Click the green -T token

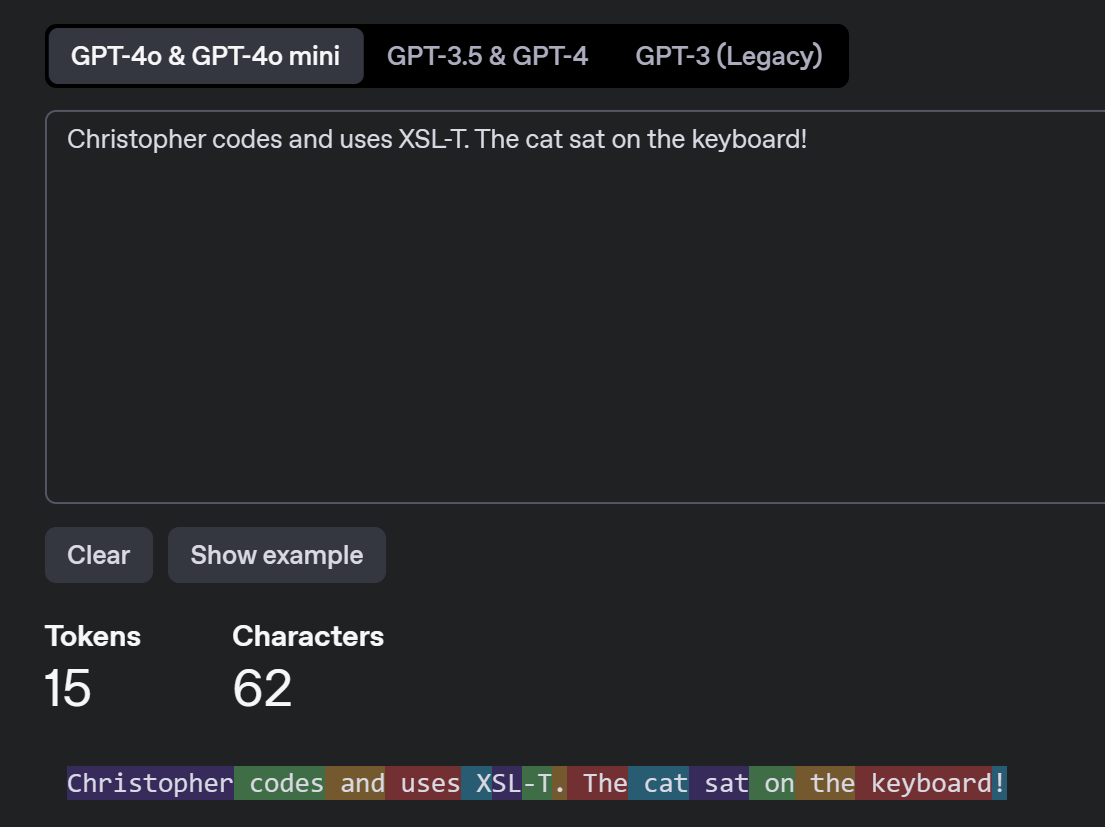click(x=537, y=783)
